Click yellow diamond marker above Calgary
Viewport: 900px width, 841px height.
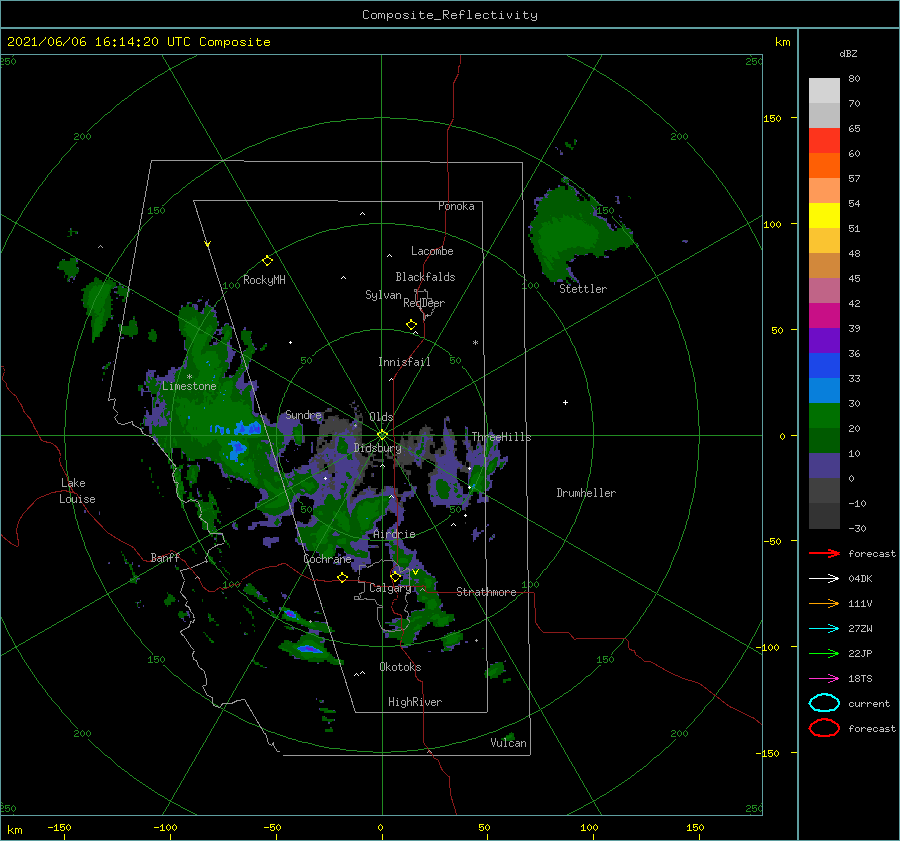coord(395,576)
